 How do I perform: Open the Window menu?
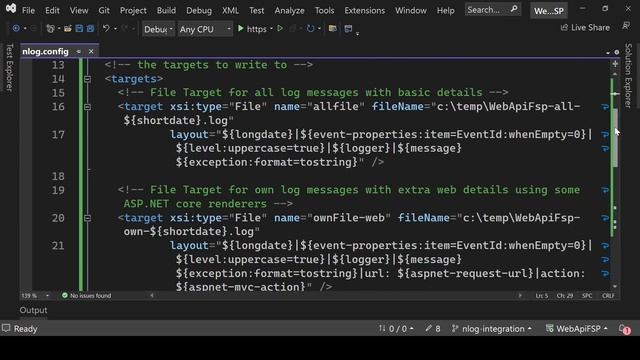pos(411,10)
